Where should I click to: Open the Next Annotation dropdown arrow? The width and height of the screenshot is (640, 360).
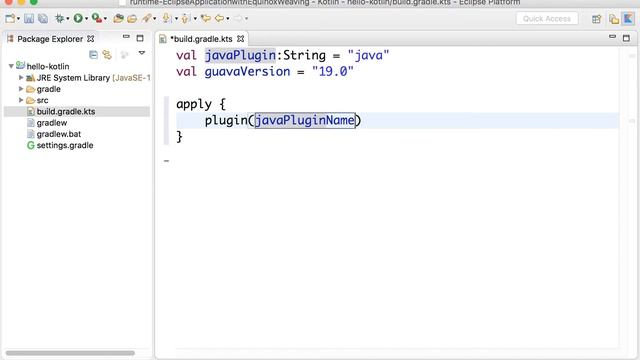pyautogui.click(x=176, y=19)
